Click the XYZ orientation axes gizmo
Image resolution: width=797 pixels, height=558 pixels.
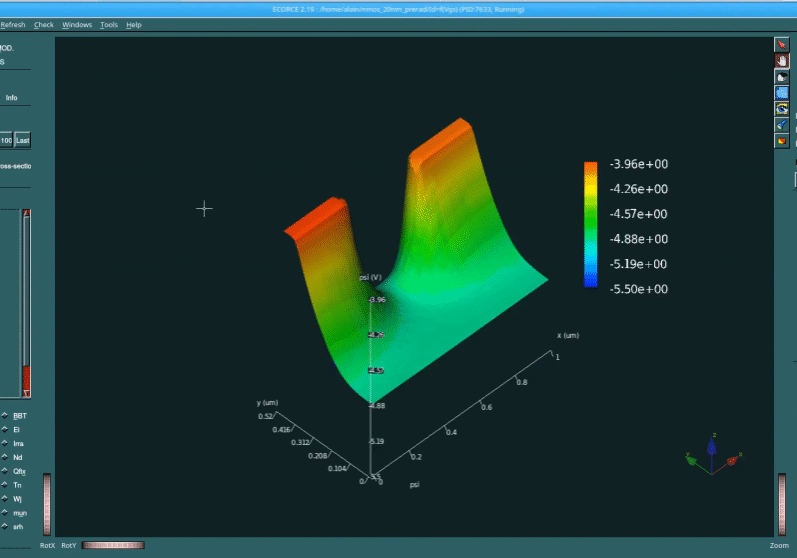pyautogui.click(x=712, y=452)
